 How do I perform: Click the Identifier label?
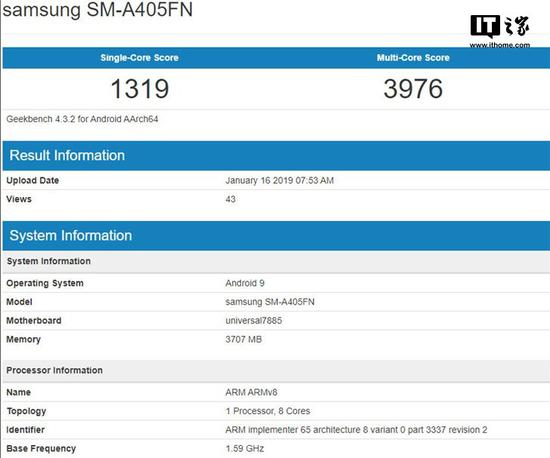25,430
